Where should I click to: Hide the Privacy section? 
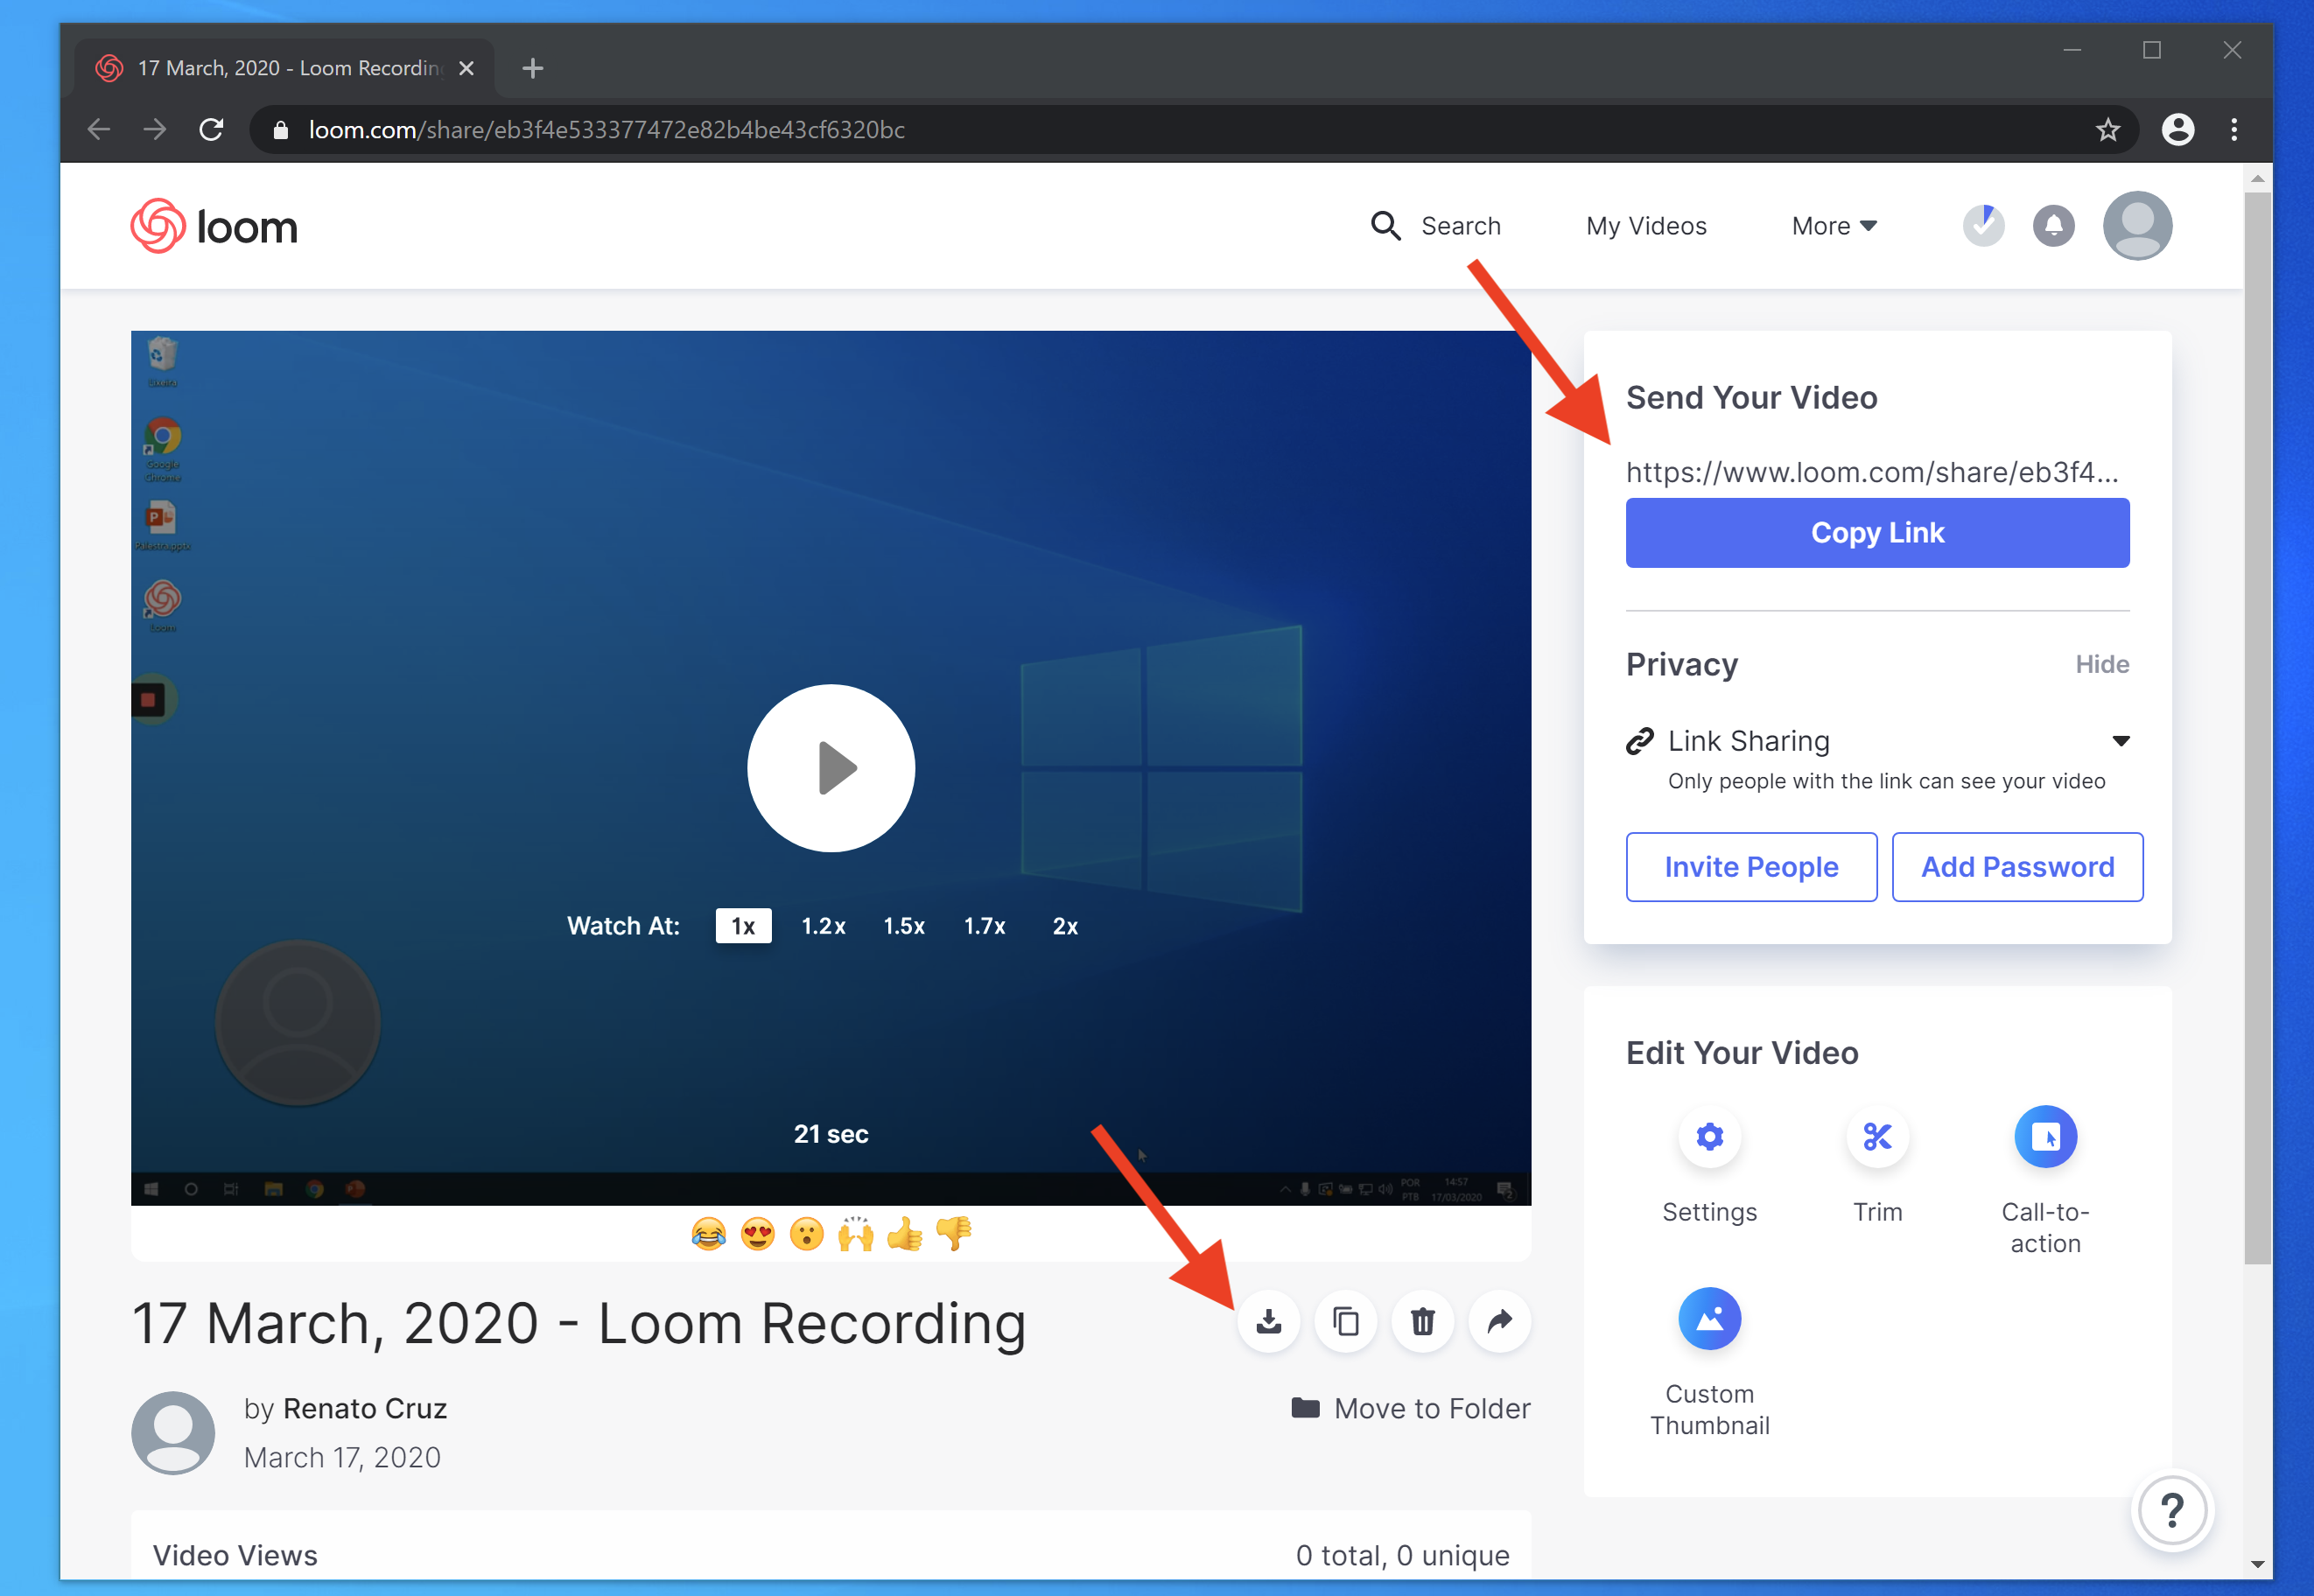point(2102,664)
